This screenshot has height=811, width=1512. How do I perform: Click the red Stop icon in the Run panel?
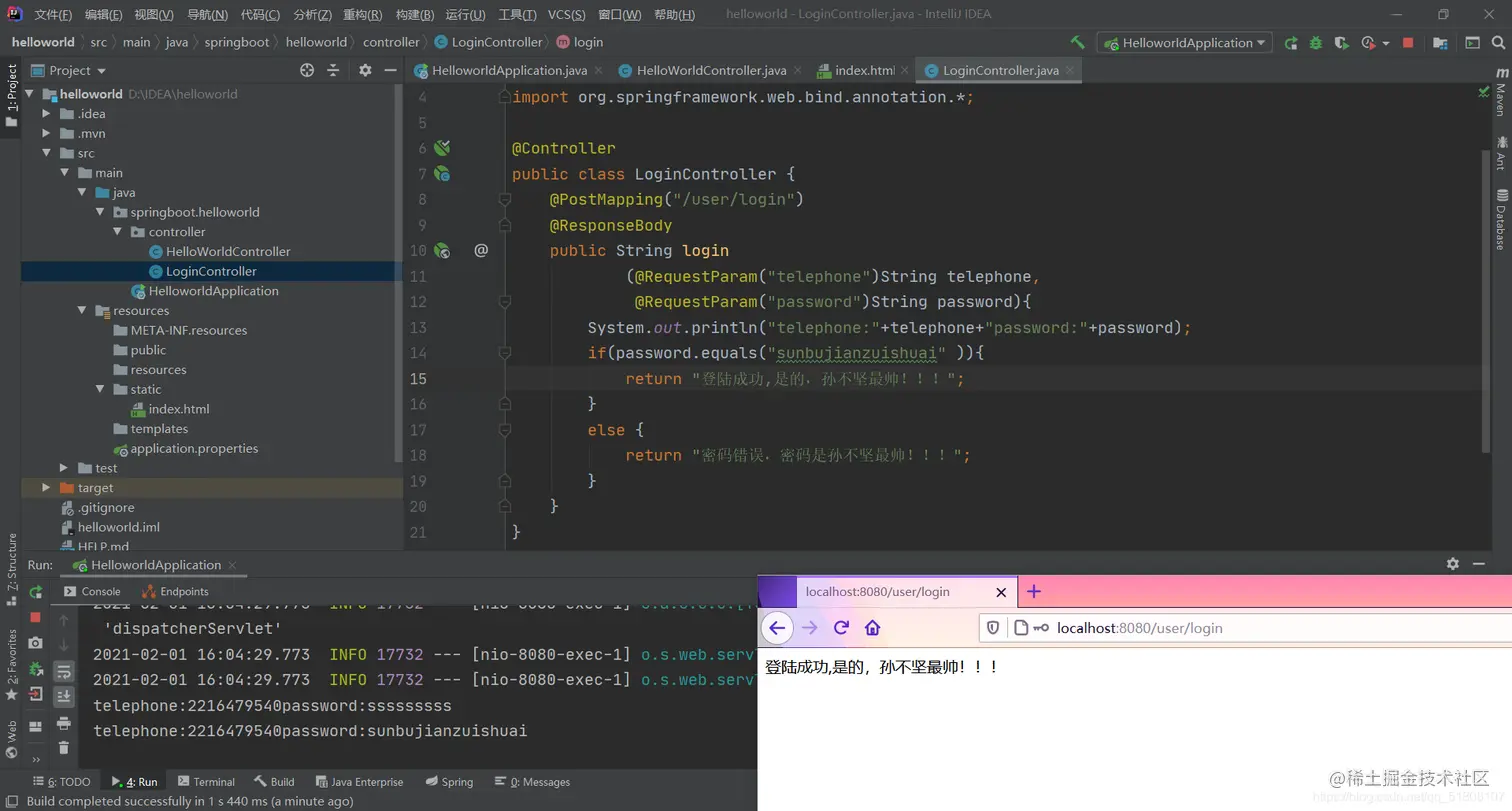pyautogui.click(x=36, y=618)
